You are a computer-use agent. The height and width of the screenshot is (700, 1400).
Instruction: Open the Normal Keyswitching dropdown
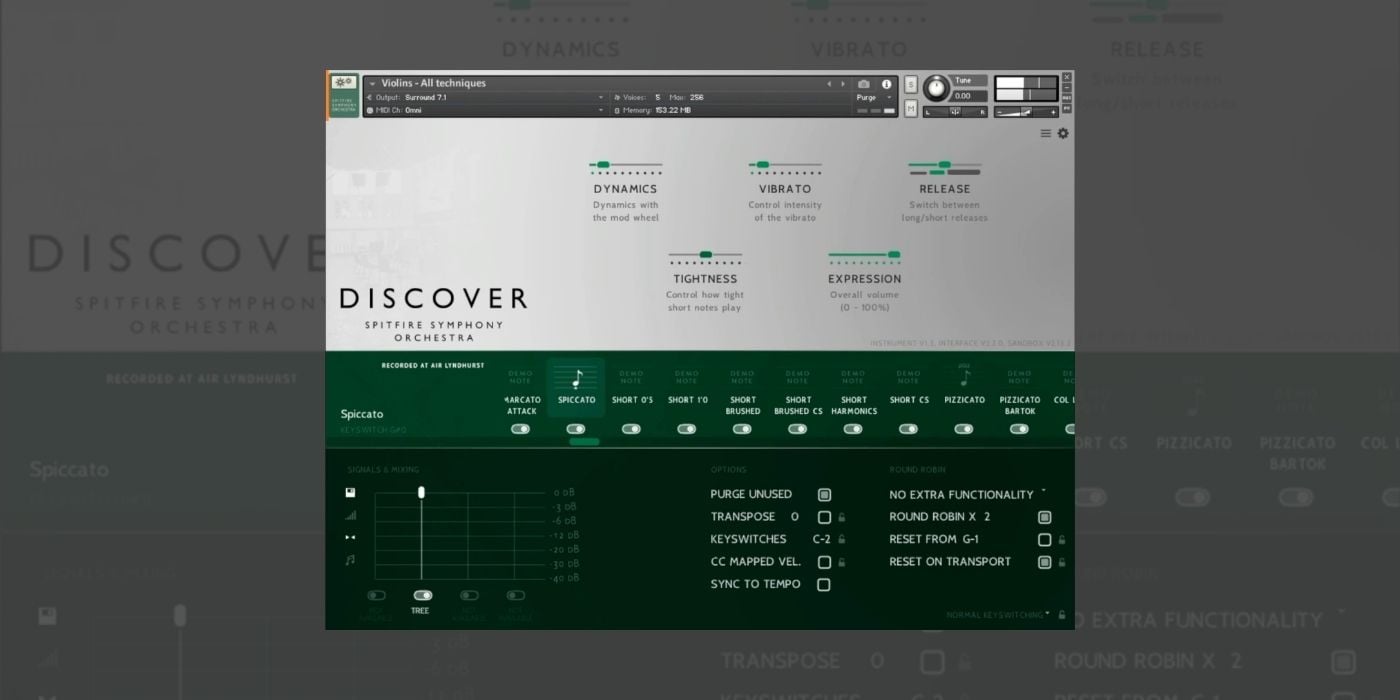click(998, 615)
